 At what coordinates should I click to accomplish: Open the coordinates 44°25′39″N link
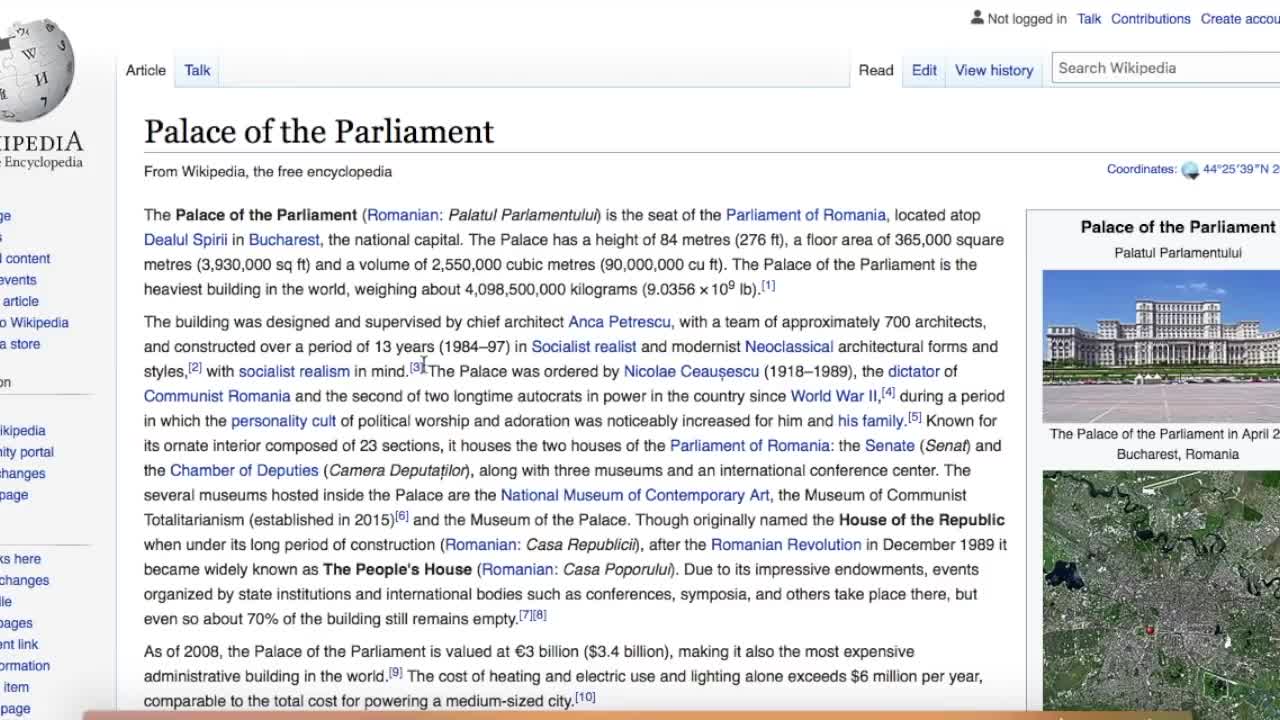(1241, 169)
